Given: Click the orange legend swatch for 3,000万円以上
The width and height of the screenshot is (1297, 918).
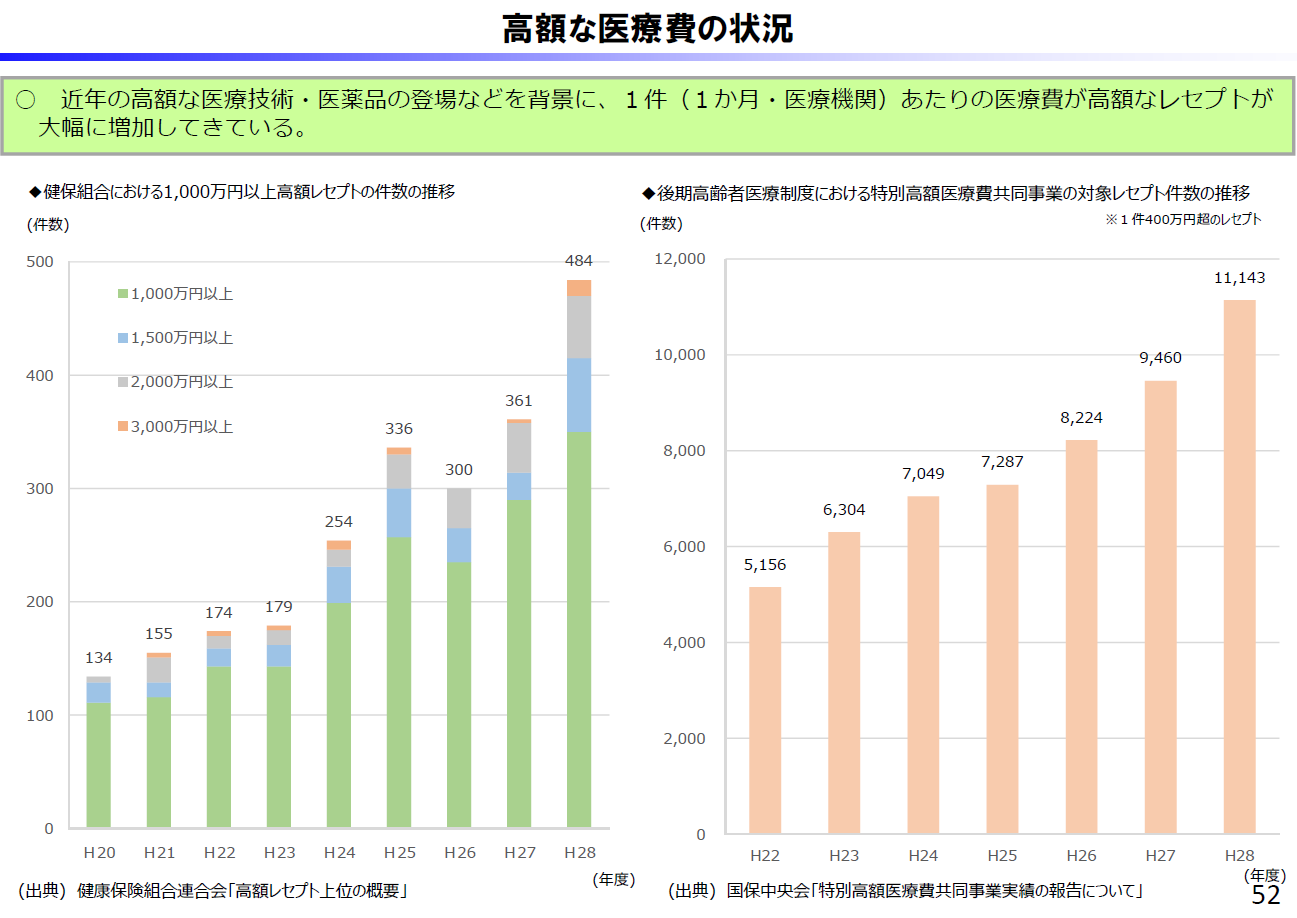Looking at the screenshot, I should (123, 426).
